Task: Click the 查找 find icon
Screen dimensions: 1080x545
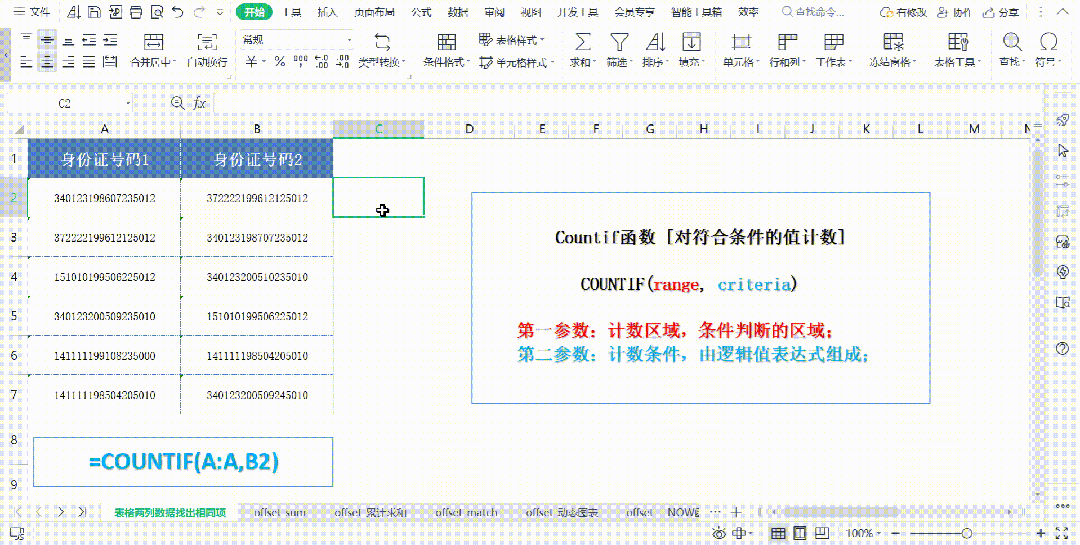Action: 1012,42
